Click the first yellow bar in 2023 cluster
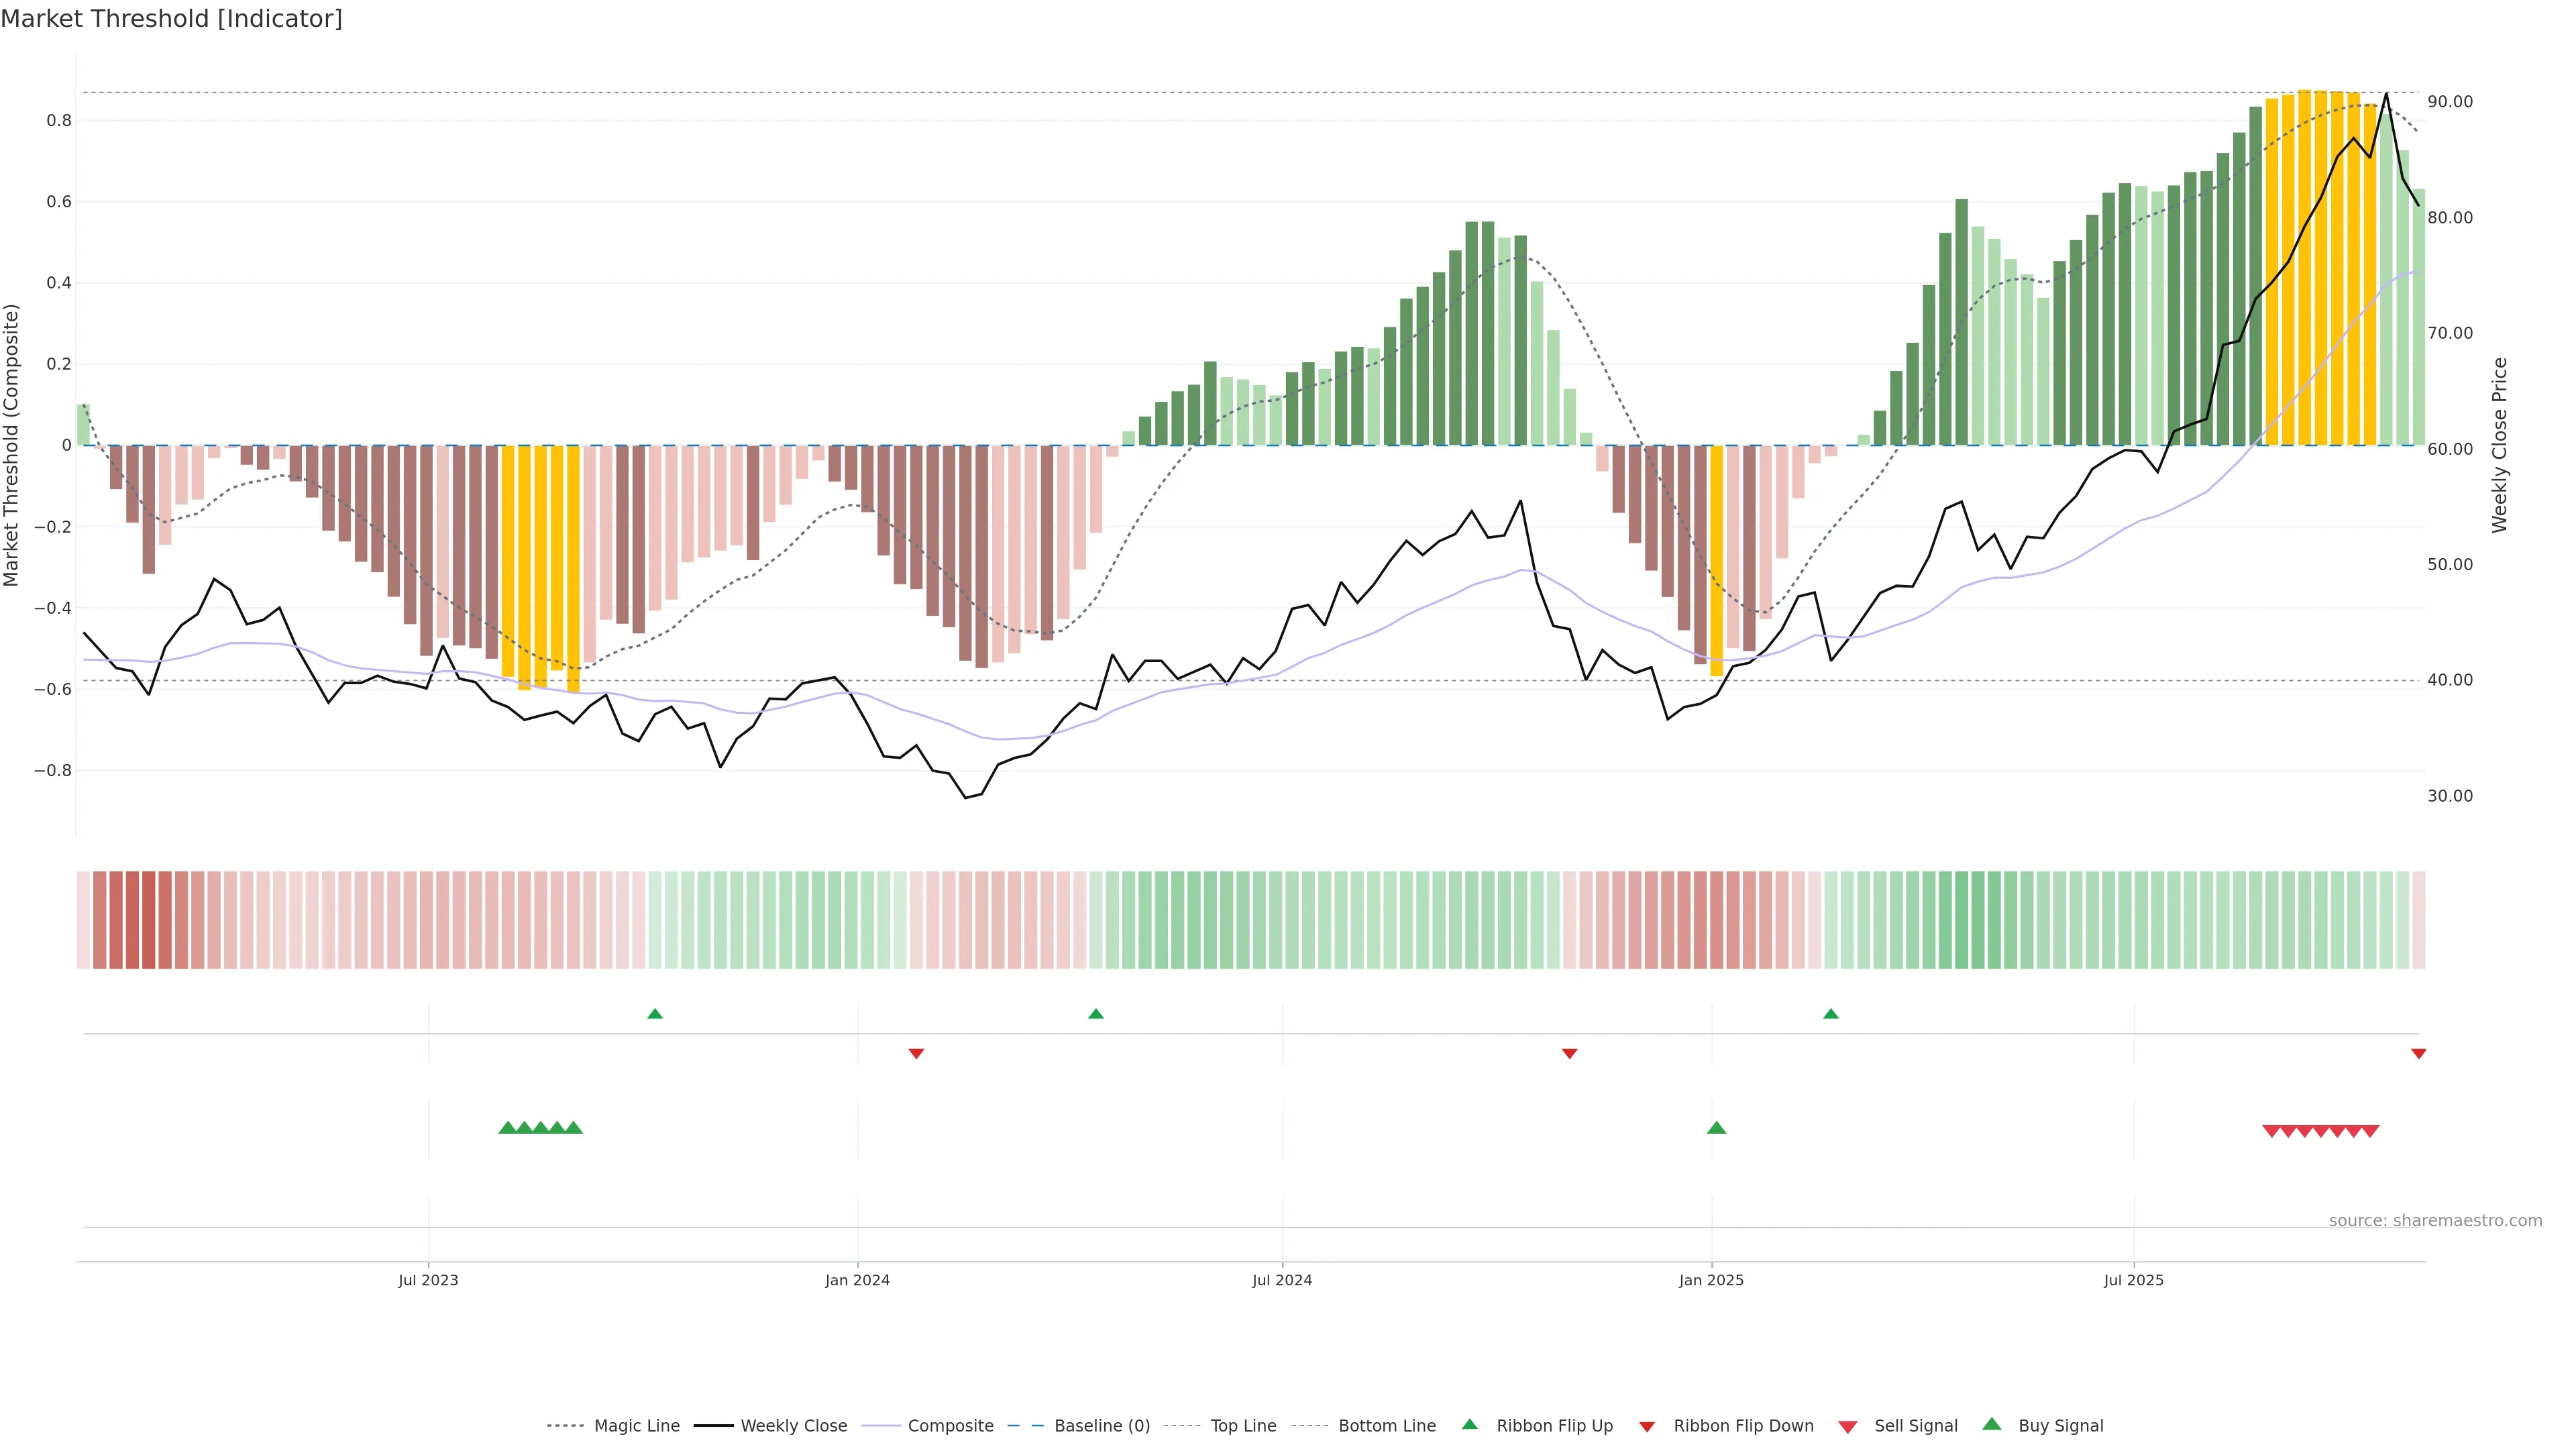 [508, 560]
